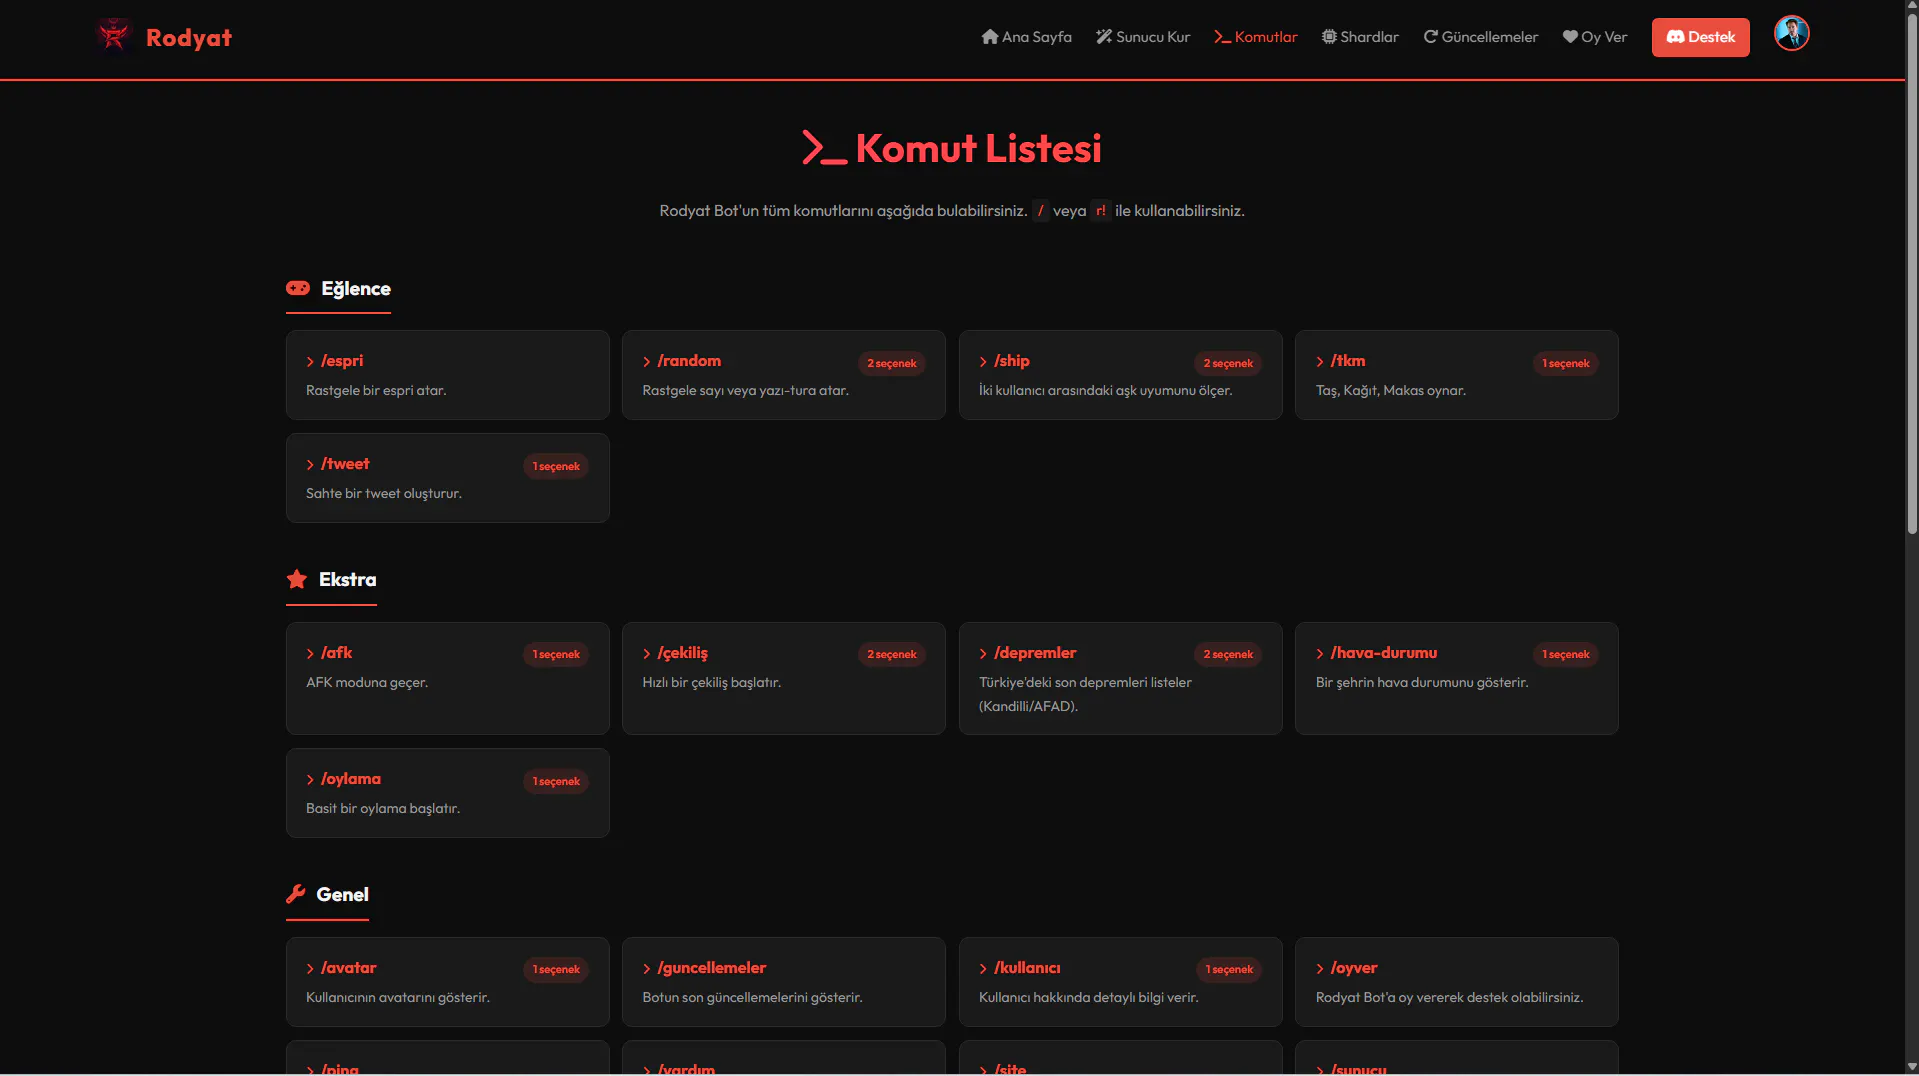
Task: Click the 'r!' prefix code badge
Action: tap(1100, 210)
